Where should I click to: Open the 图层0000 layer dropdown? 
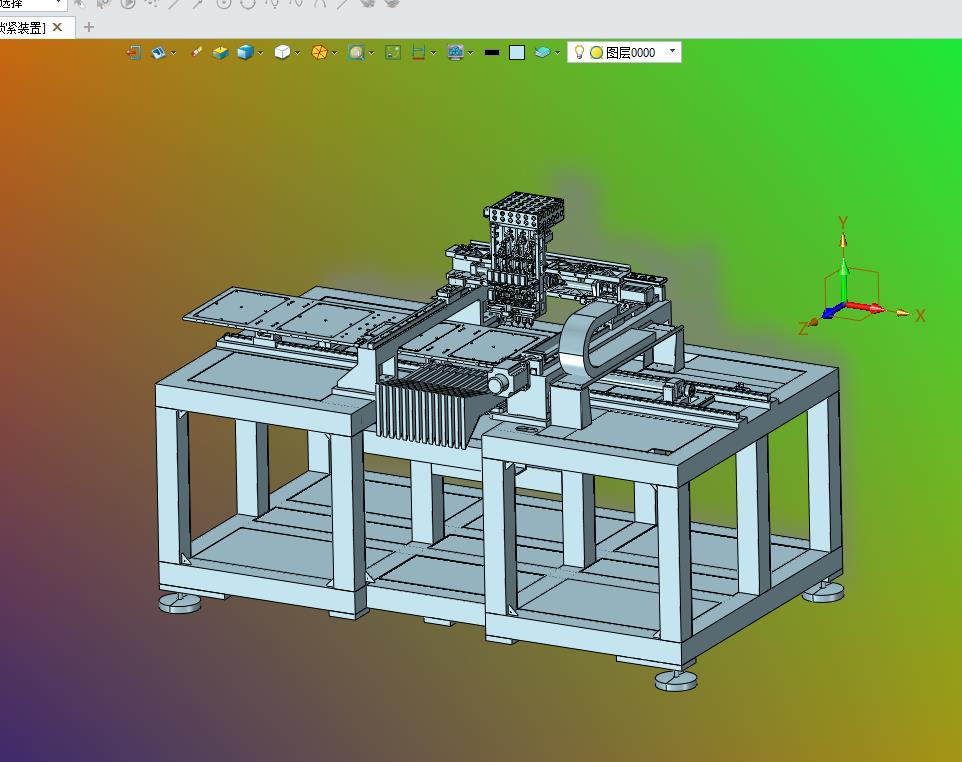pos(672,51)
